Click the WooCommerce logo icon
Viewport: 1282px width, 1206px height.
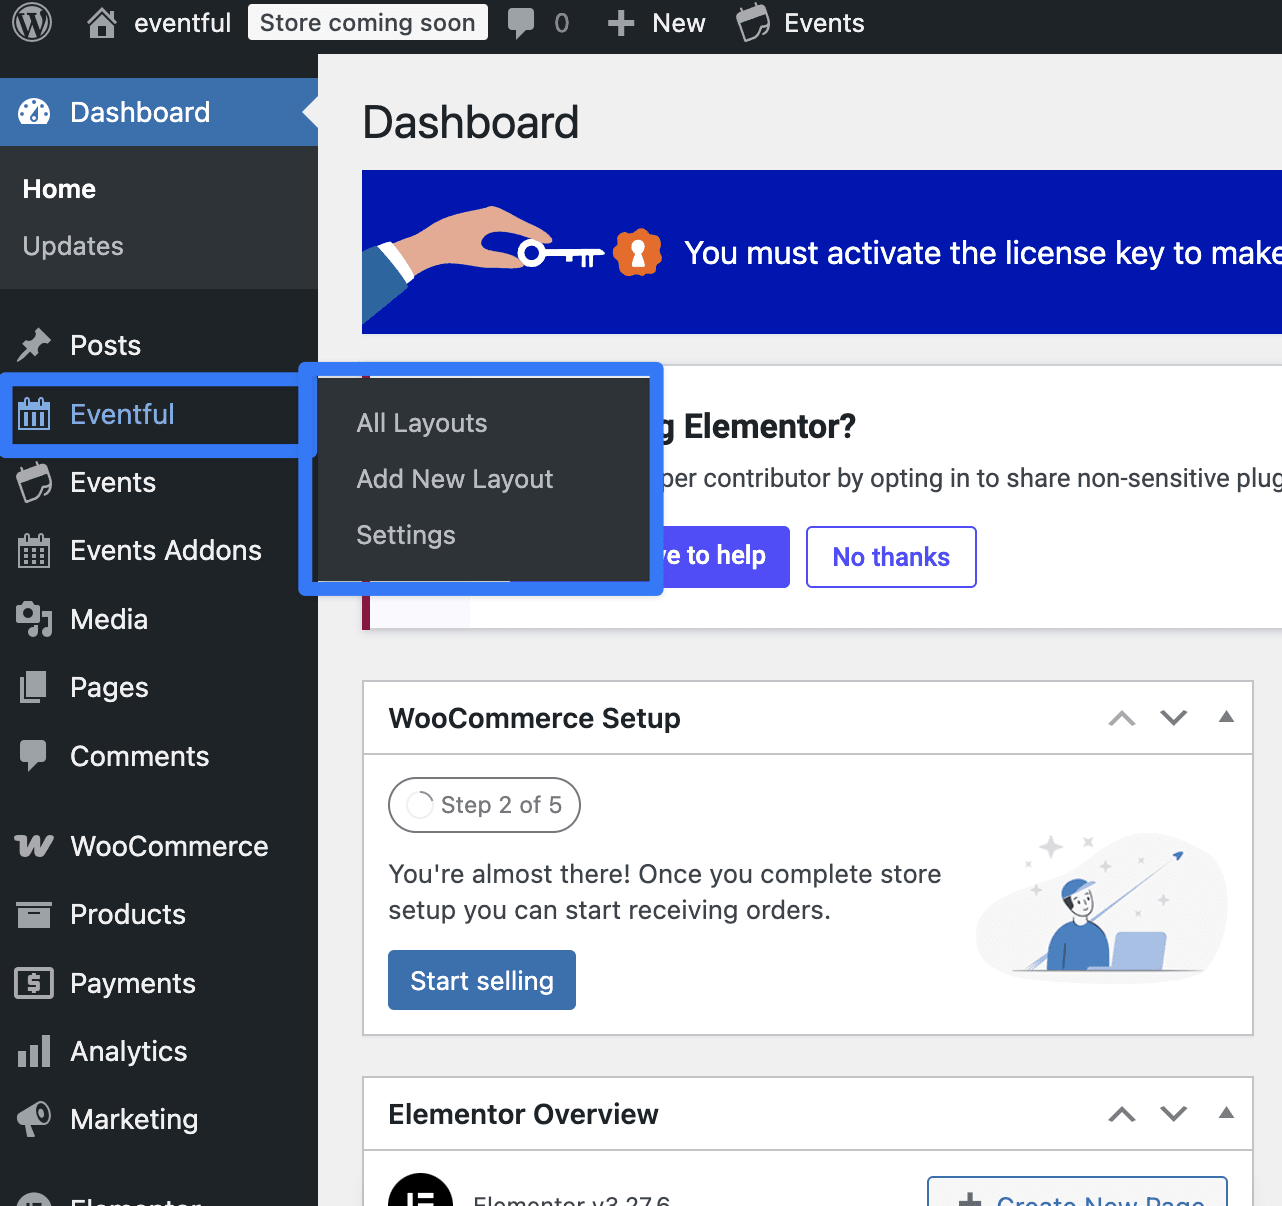pos(34,846)
